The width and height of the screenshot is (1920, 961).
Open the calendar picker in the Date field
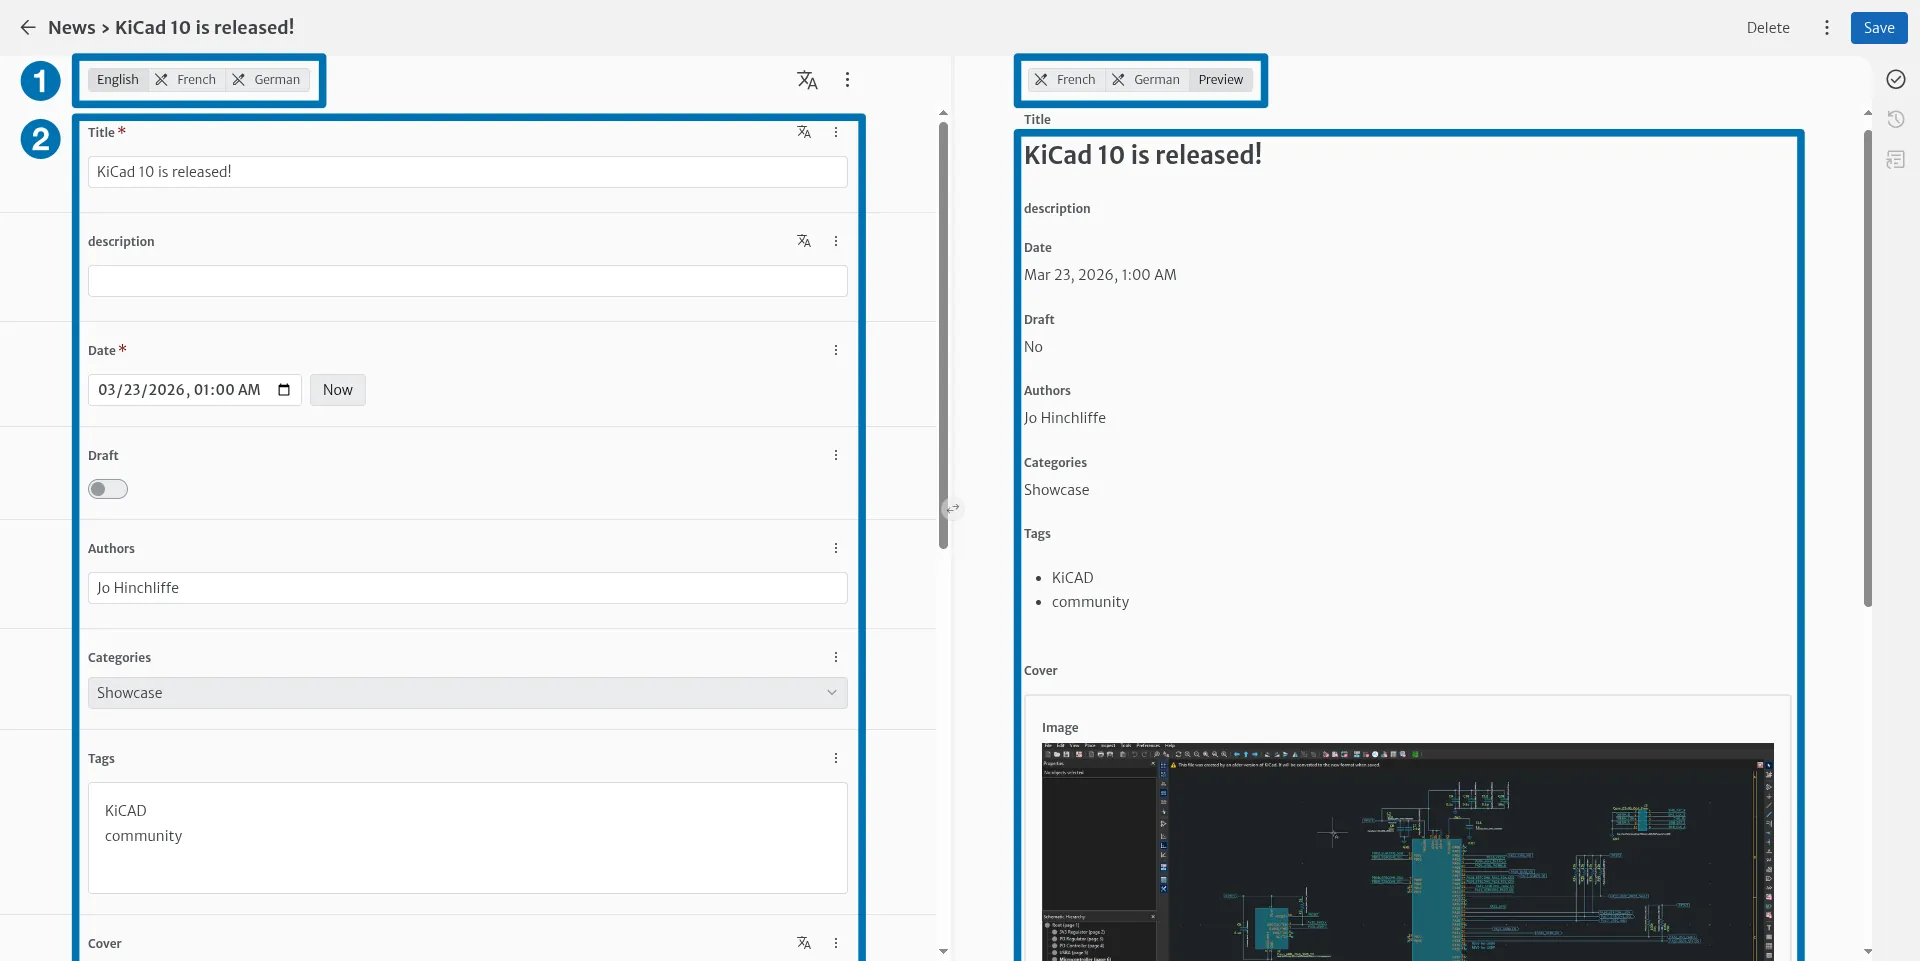(x=284, y=390)
